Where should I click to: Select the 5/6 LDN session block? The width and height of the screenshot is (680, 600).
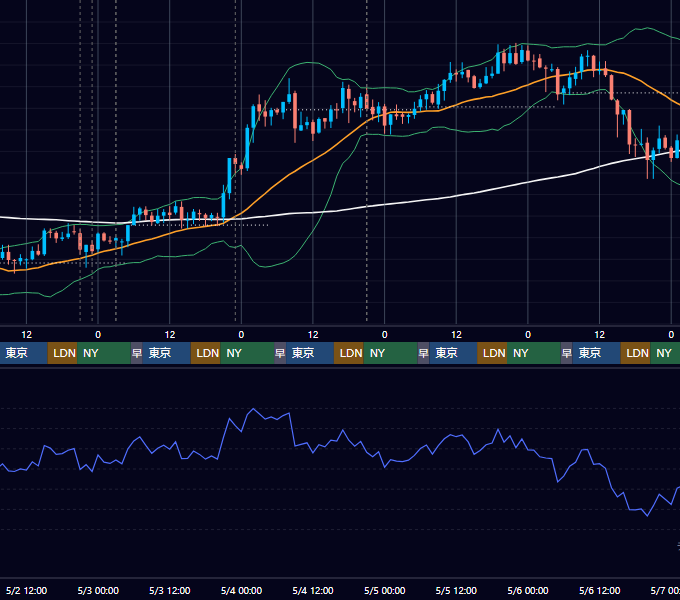click(636, 353)
